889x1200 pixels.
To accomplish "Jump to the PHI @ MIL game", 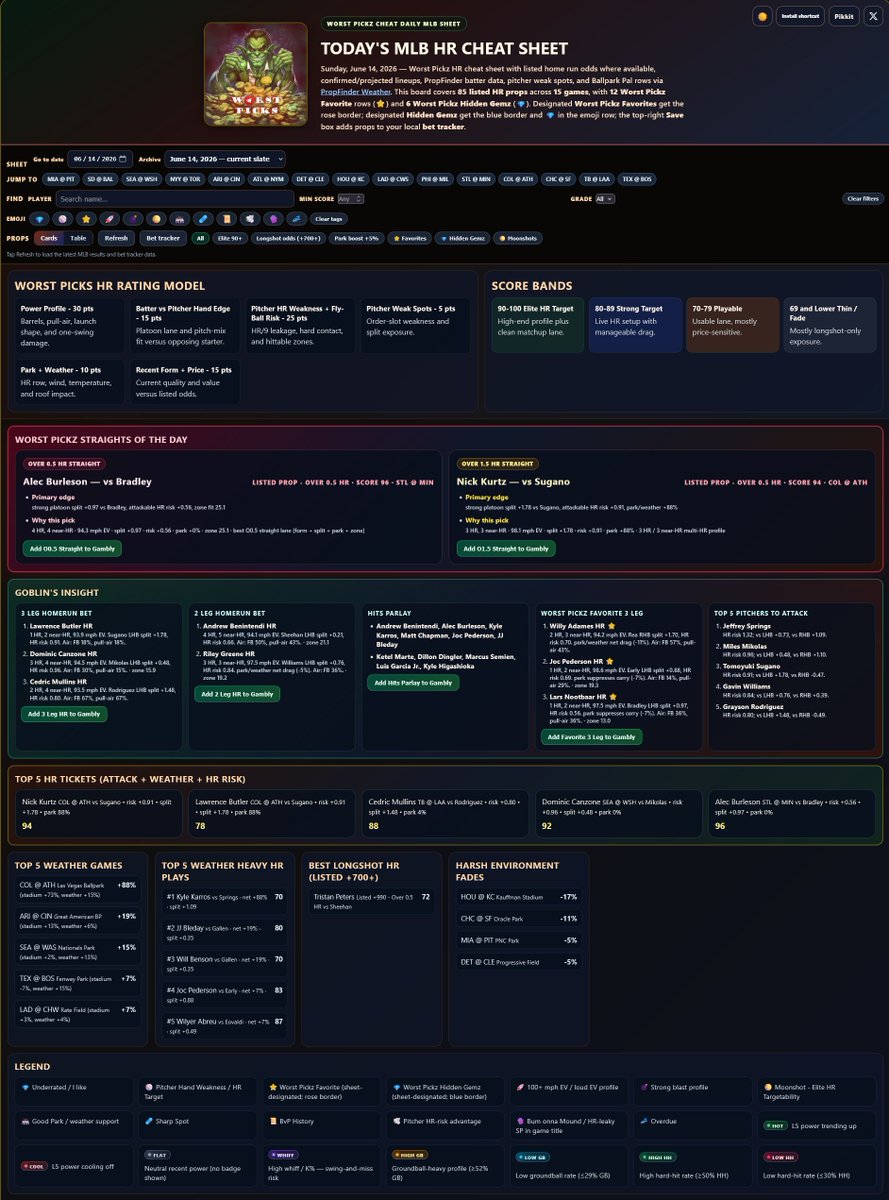I will [x=435, y=179].
